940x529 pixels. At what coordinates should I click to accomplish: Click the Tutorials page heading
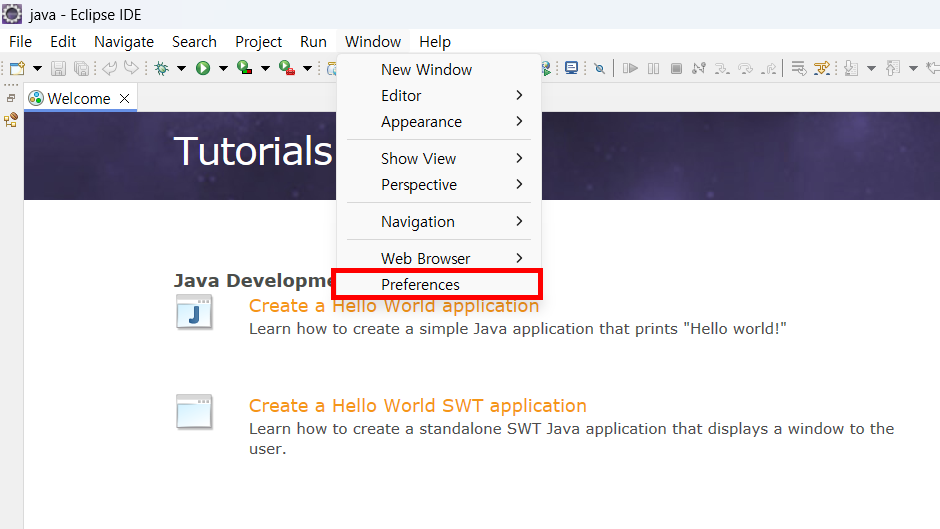(252, 151)
